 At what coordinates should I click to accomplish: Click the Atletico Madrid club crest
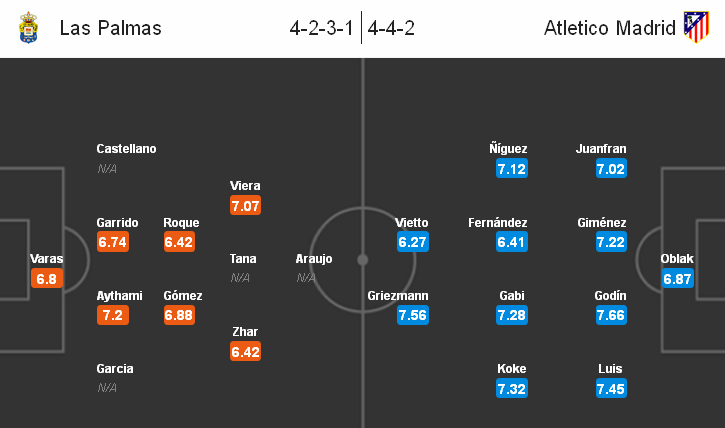(x=696, y=27)
